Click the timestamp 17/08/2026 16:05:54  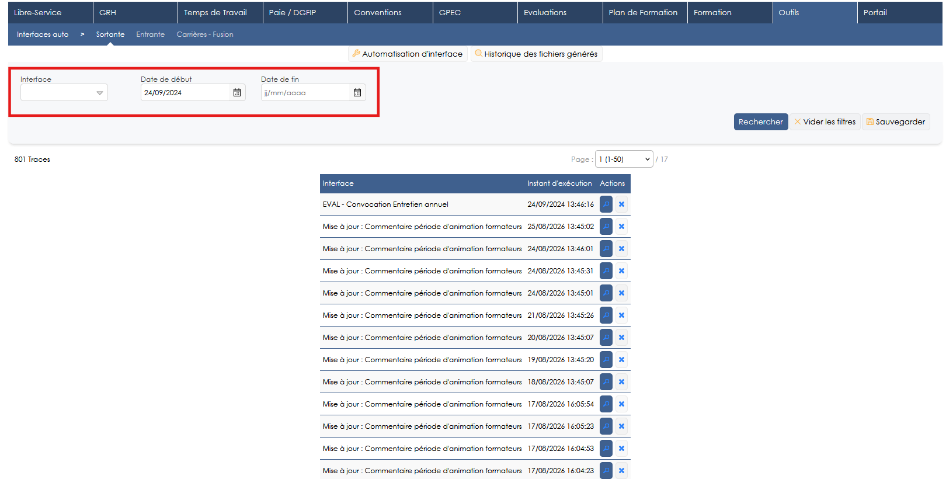click(560, 404)
